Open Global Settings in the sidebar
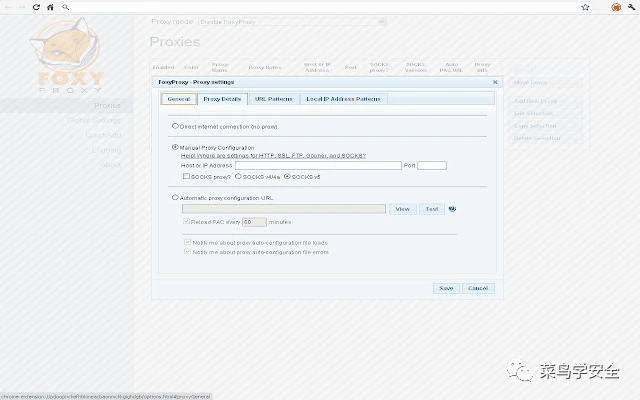Viewport: 640px width, 400px height. [94, 120]
